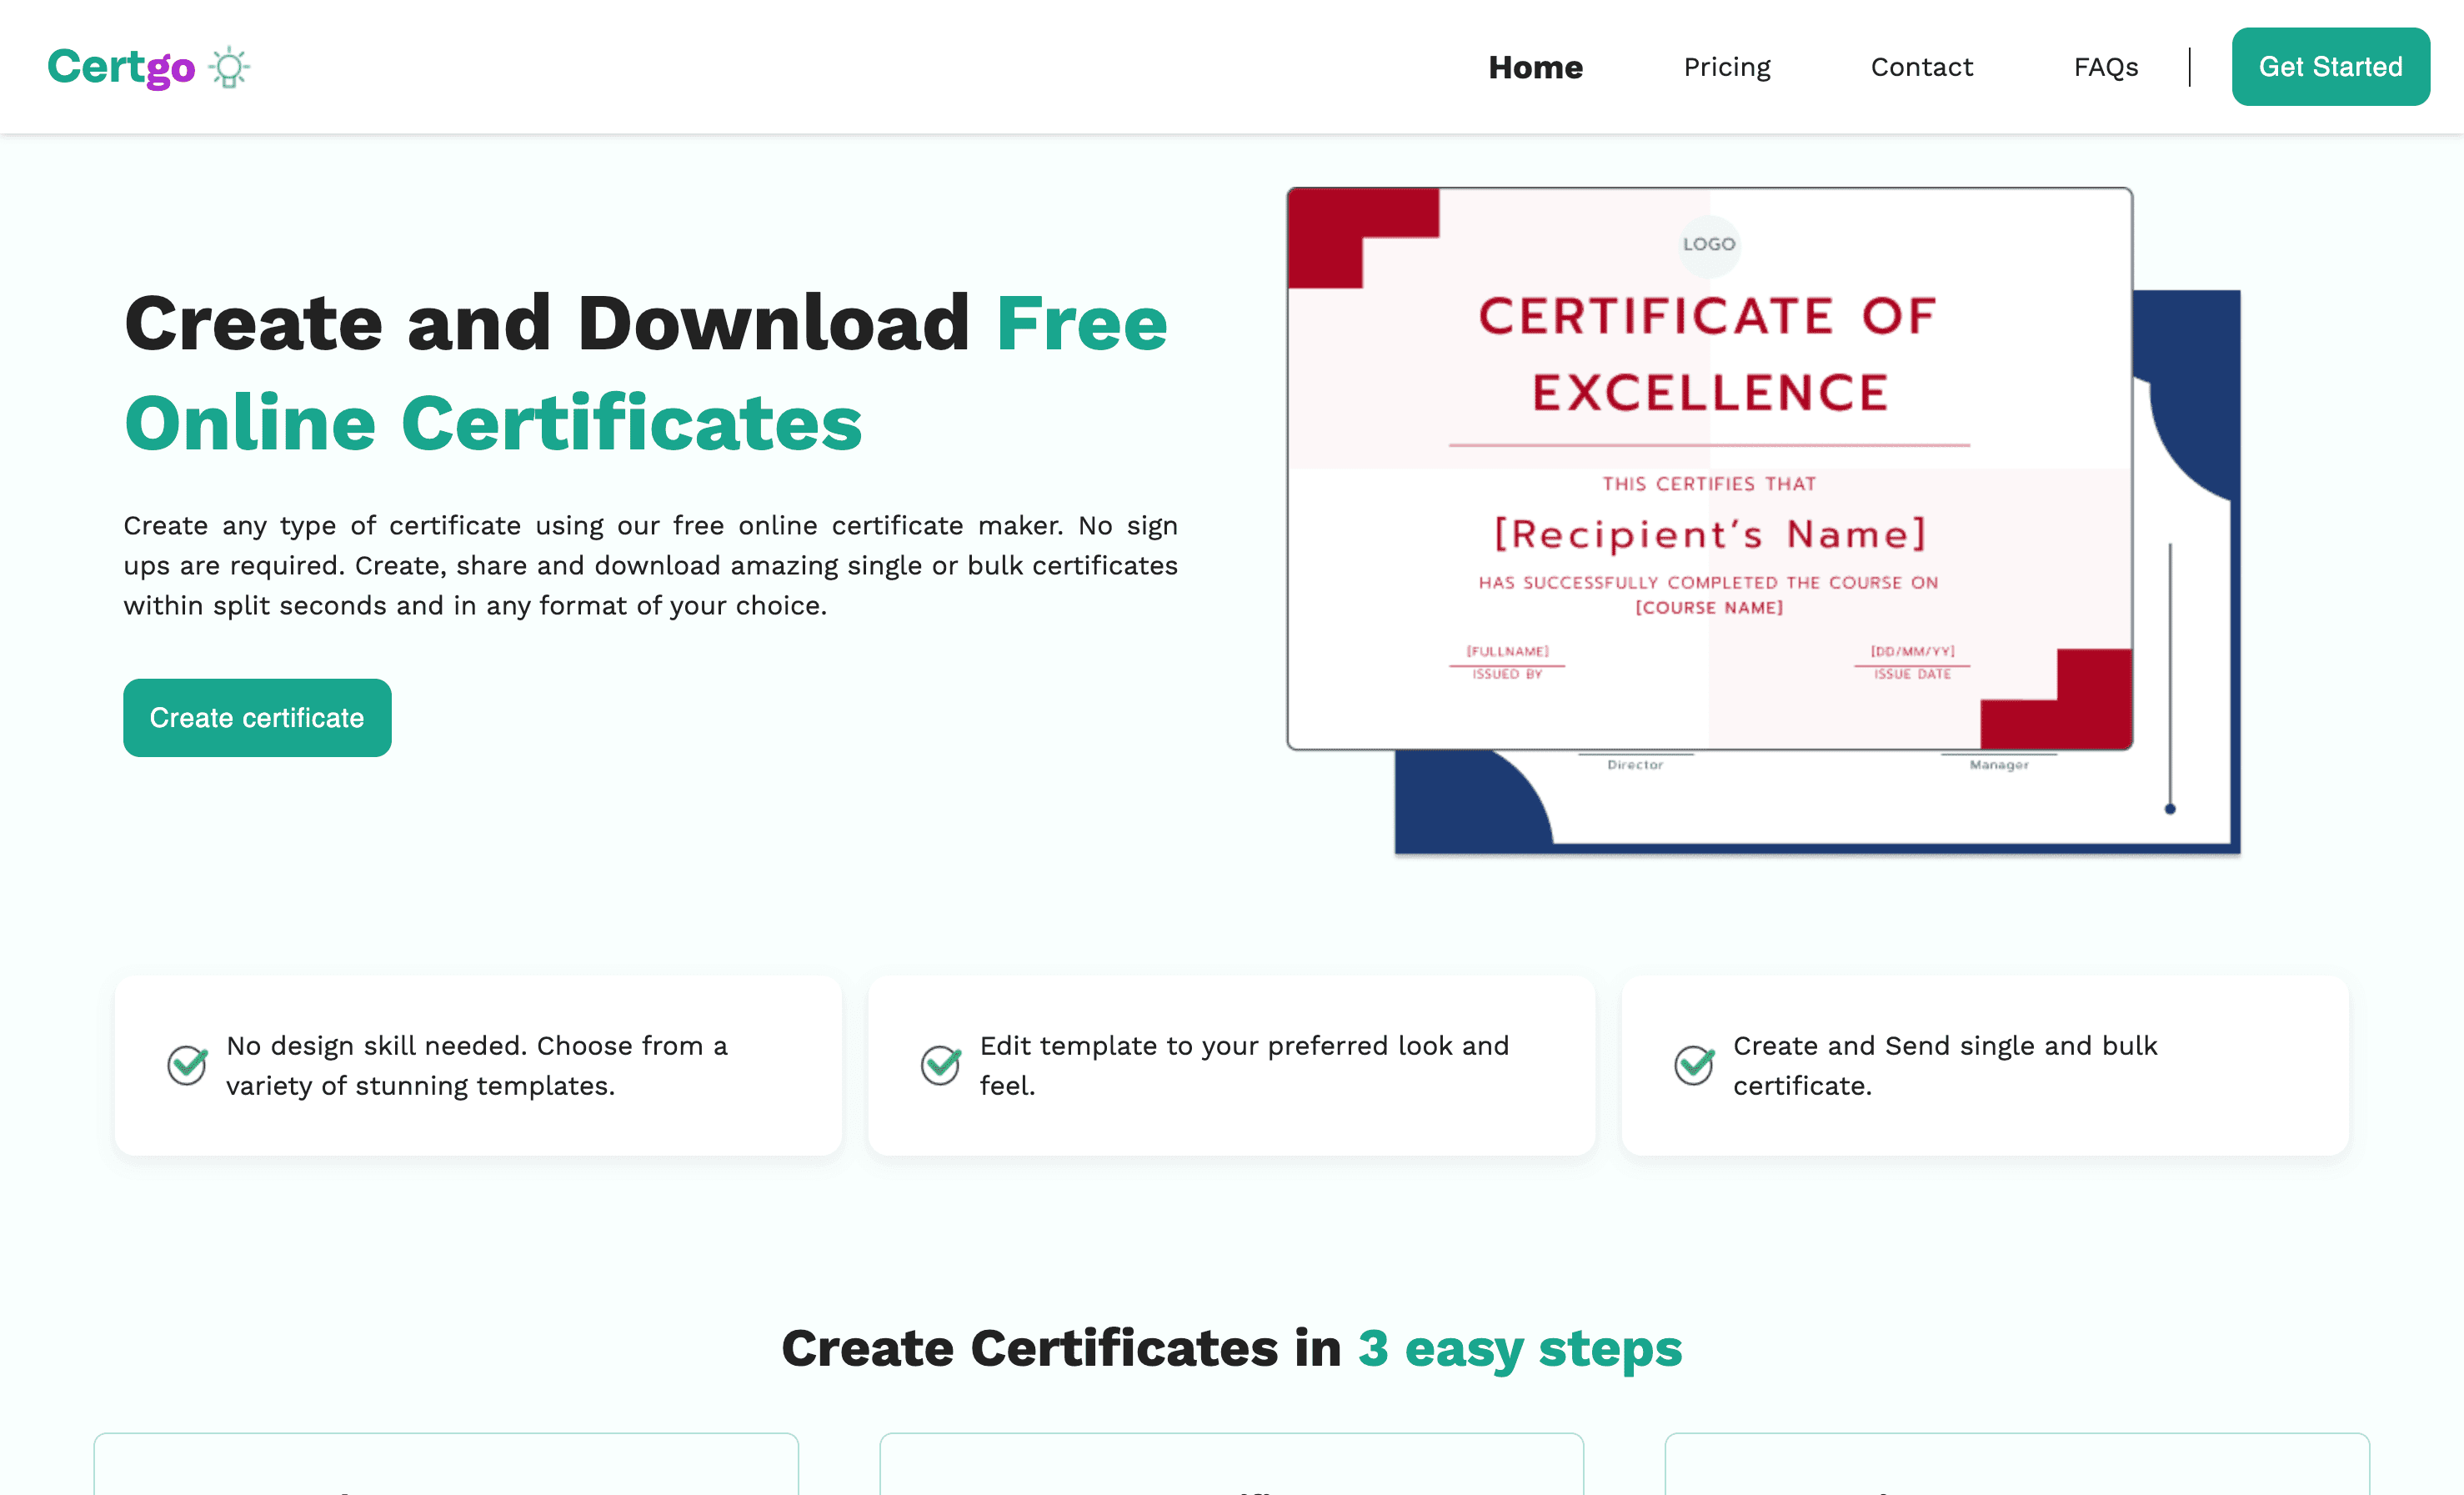Select the checkmark icon in the edit template card

[x=940, y=1065]
